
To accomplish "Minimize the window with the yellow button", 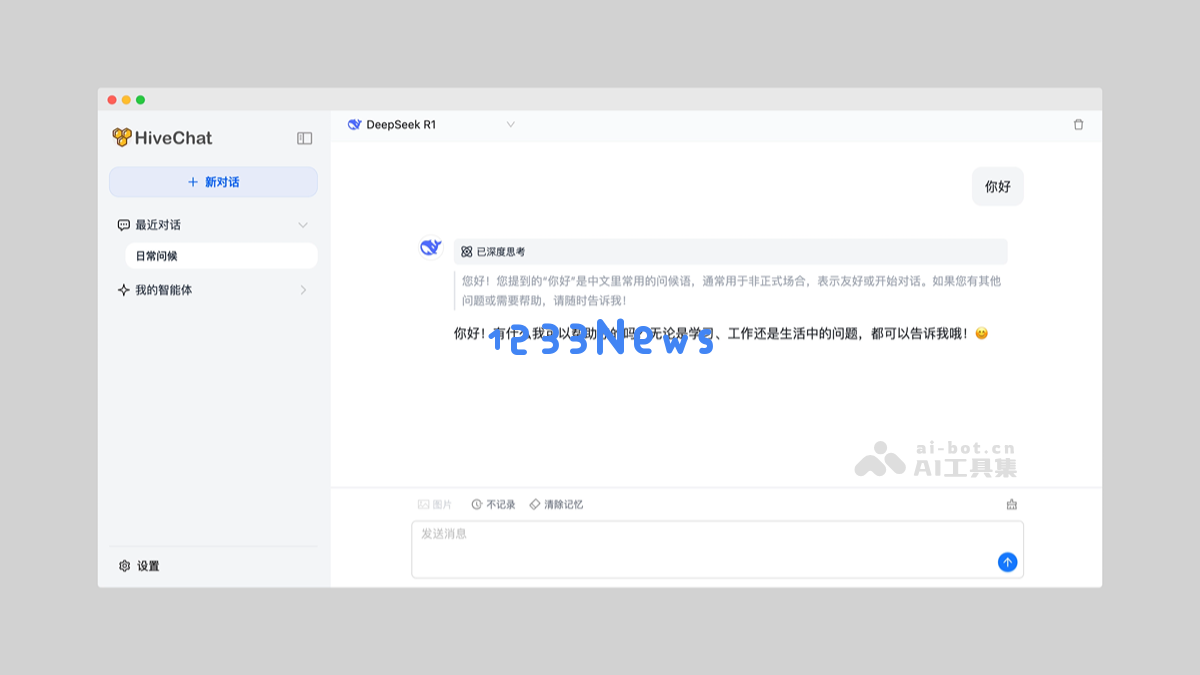I will [x=126, y=100].
